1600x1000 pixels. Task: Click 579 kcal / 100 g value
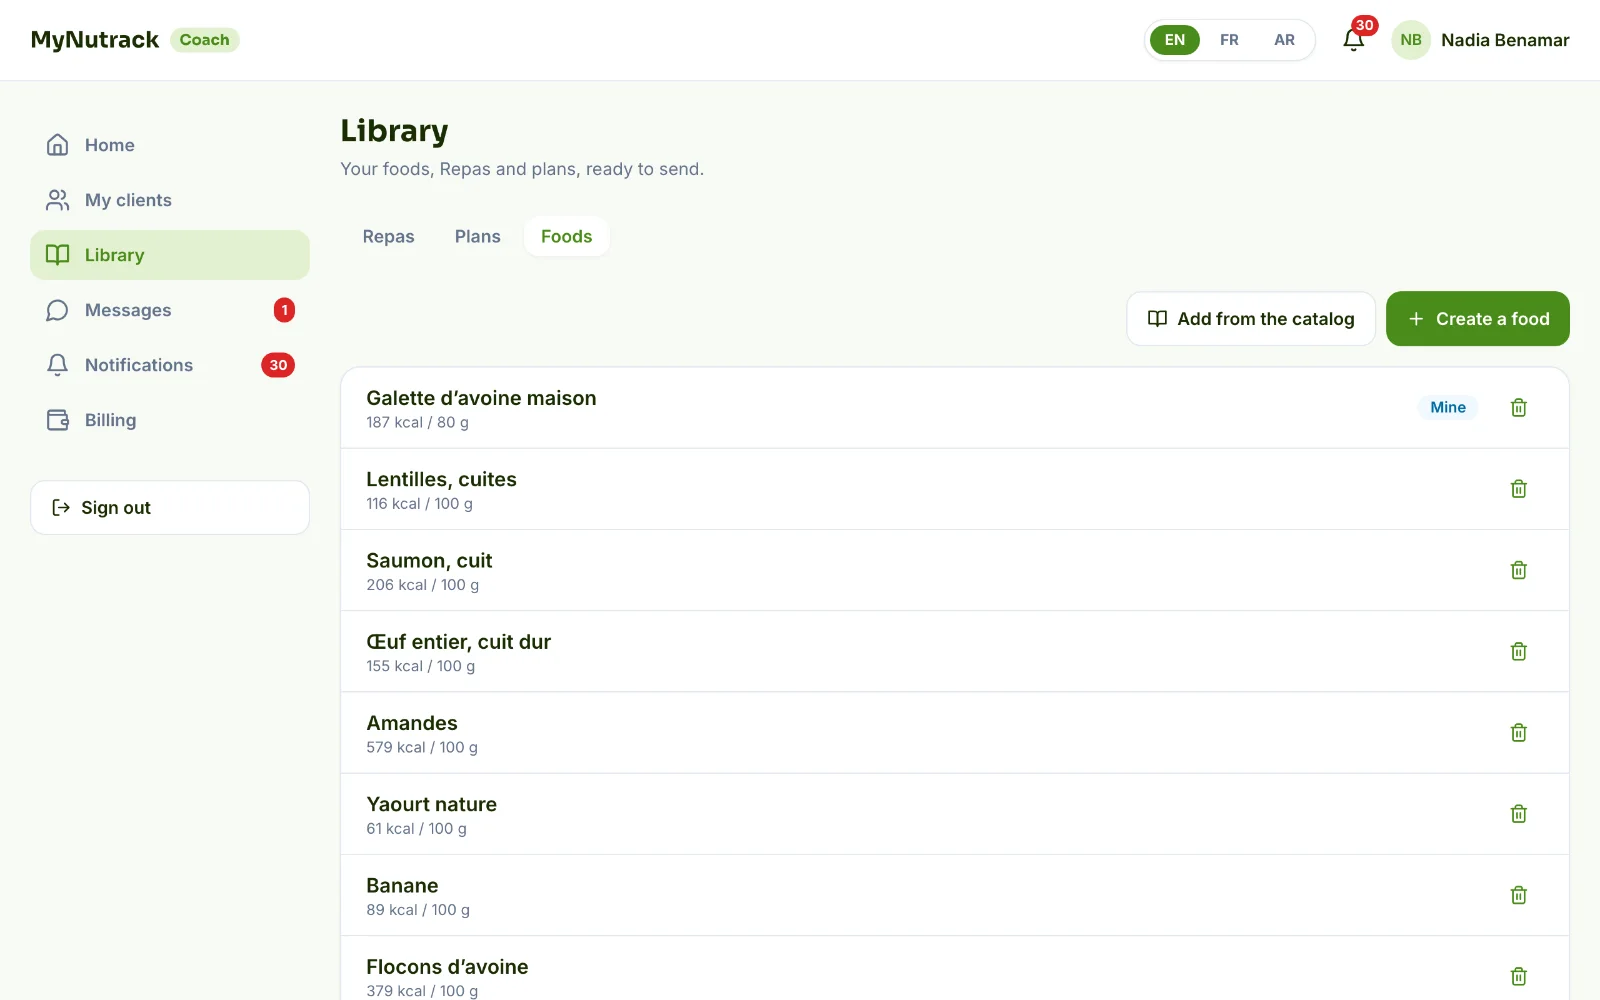click(x=422, y=747)
